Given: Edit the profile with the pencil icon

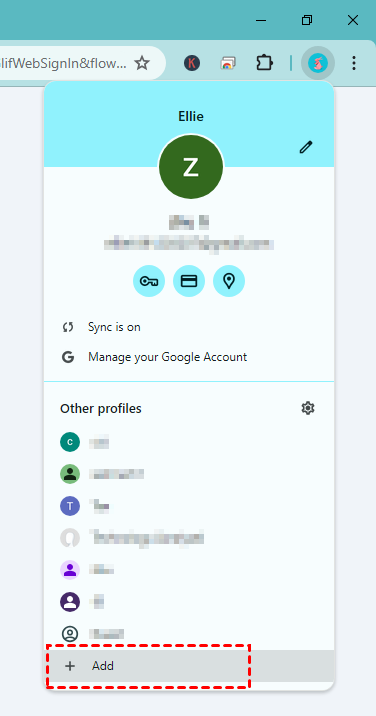Looking at the screenshot, I should [x=306, y=147].
